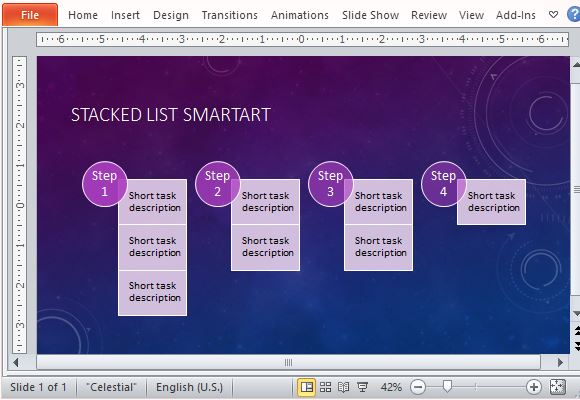
Task: Click the vertical scrollbar thumb
Action: [x=576, y=189]
